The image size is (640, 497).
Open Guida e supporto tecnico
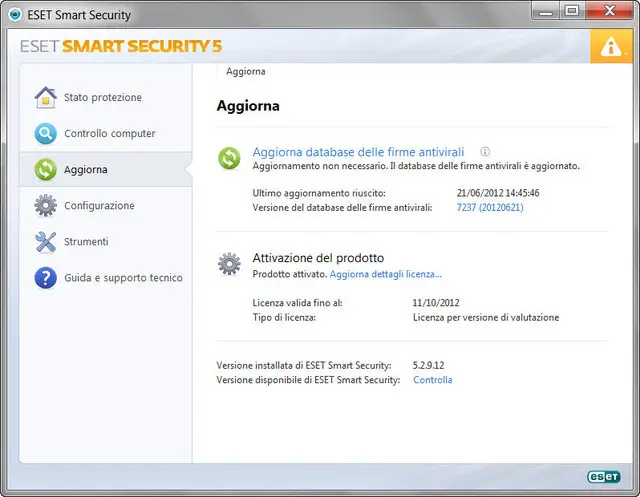point(123,277)
